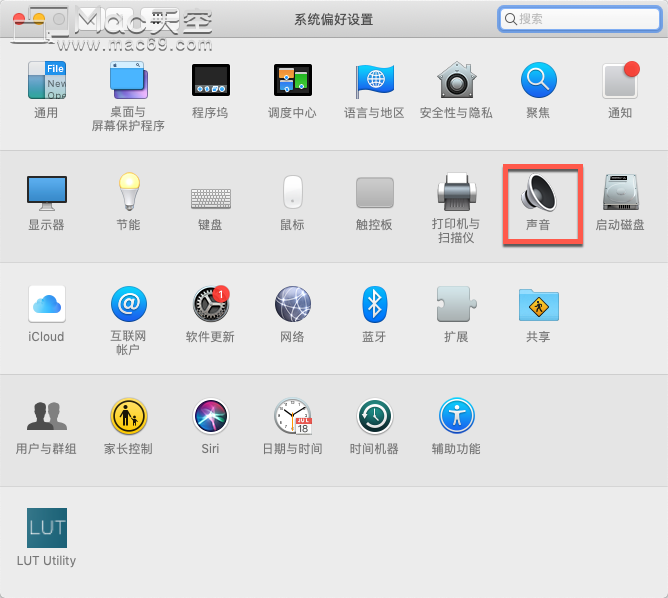Open 打印机与扫描仪 printer icon
Image resolution: width=668 pixels, height=598 pixels.
tap(456, 192)
